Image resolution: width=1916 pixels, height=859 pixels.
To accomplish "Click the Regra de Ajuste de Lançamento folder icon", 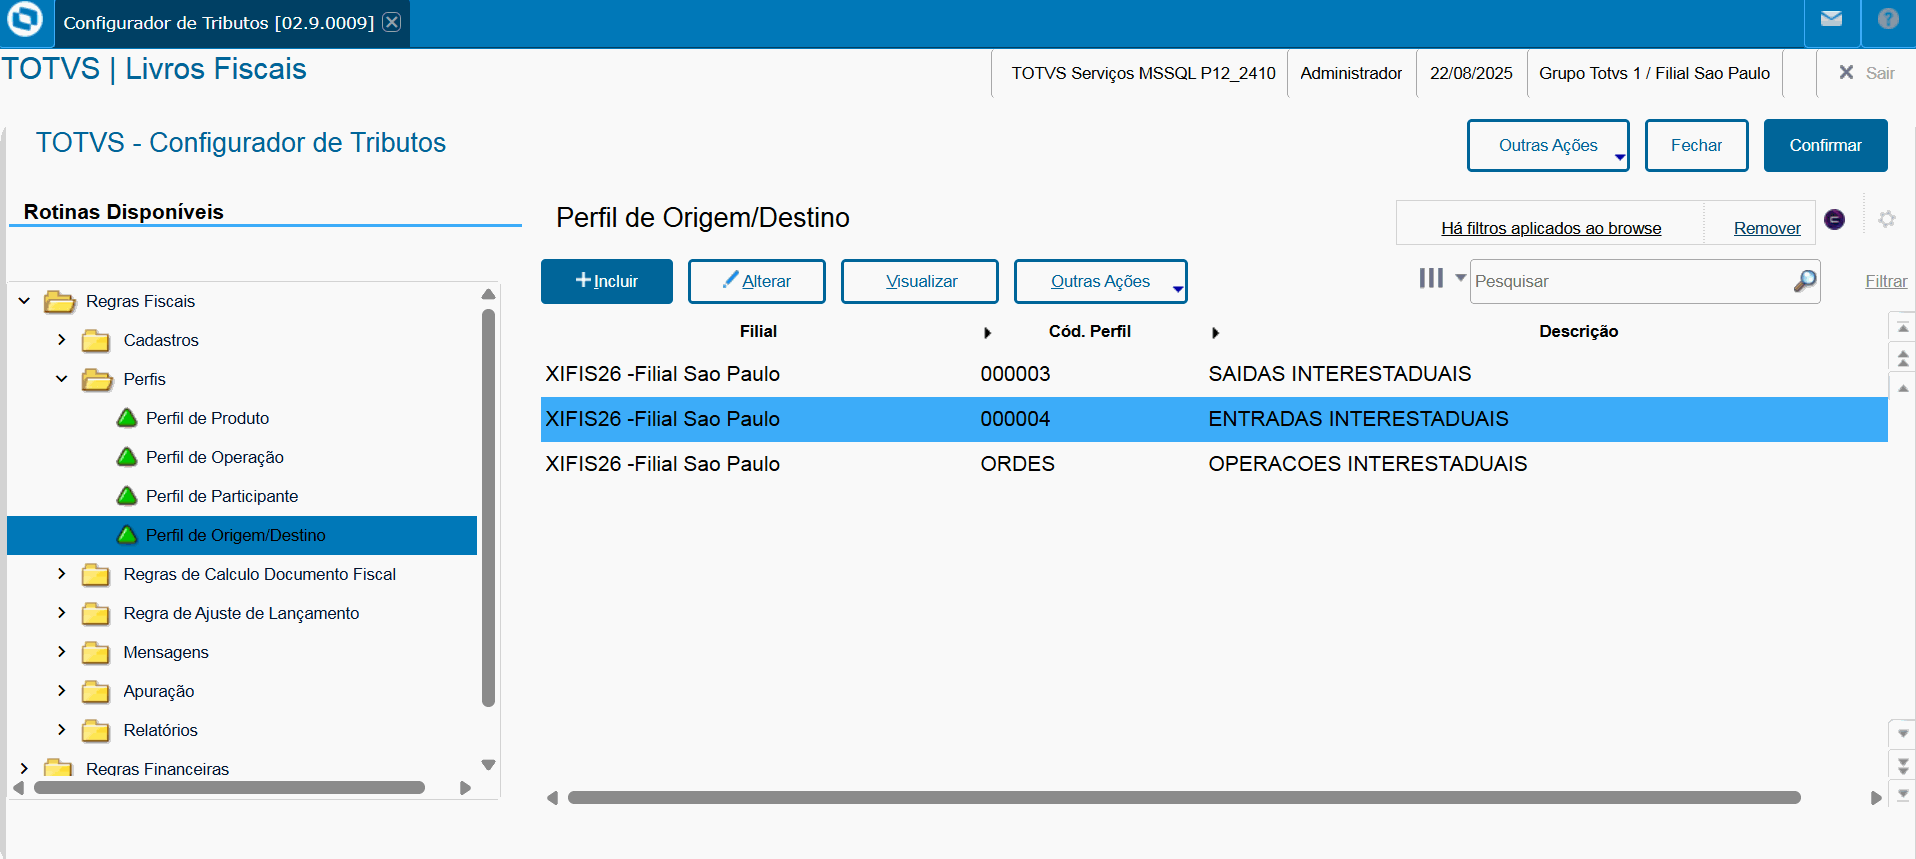I will click(x=96, y=613).
